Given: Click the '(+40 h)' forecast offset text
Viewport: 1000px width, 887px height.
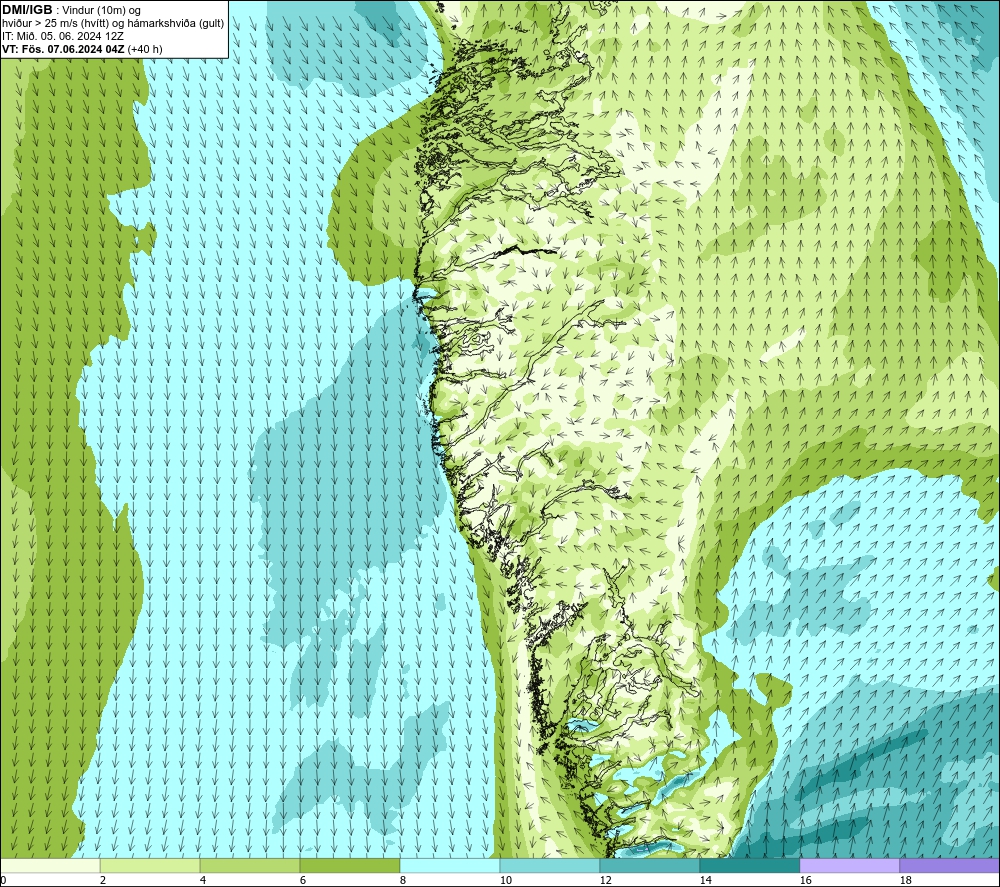Looking at the screenshot, I should 145,49.
